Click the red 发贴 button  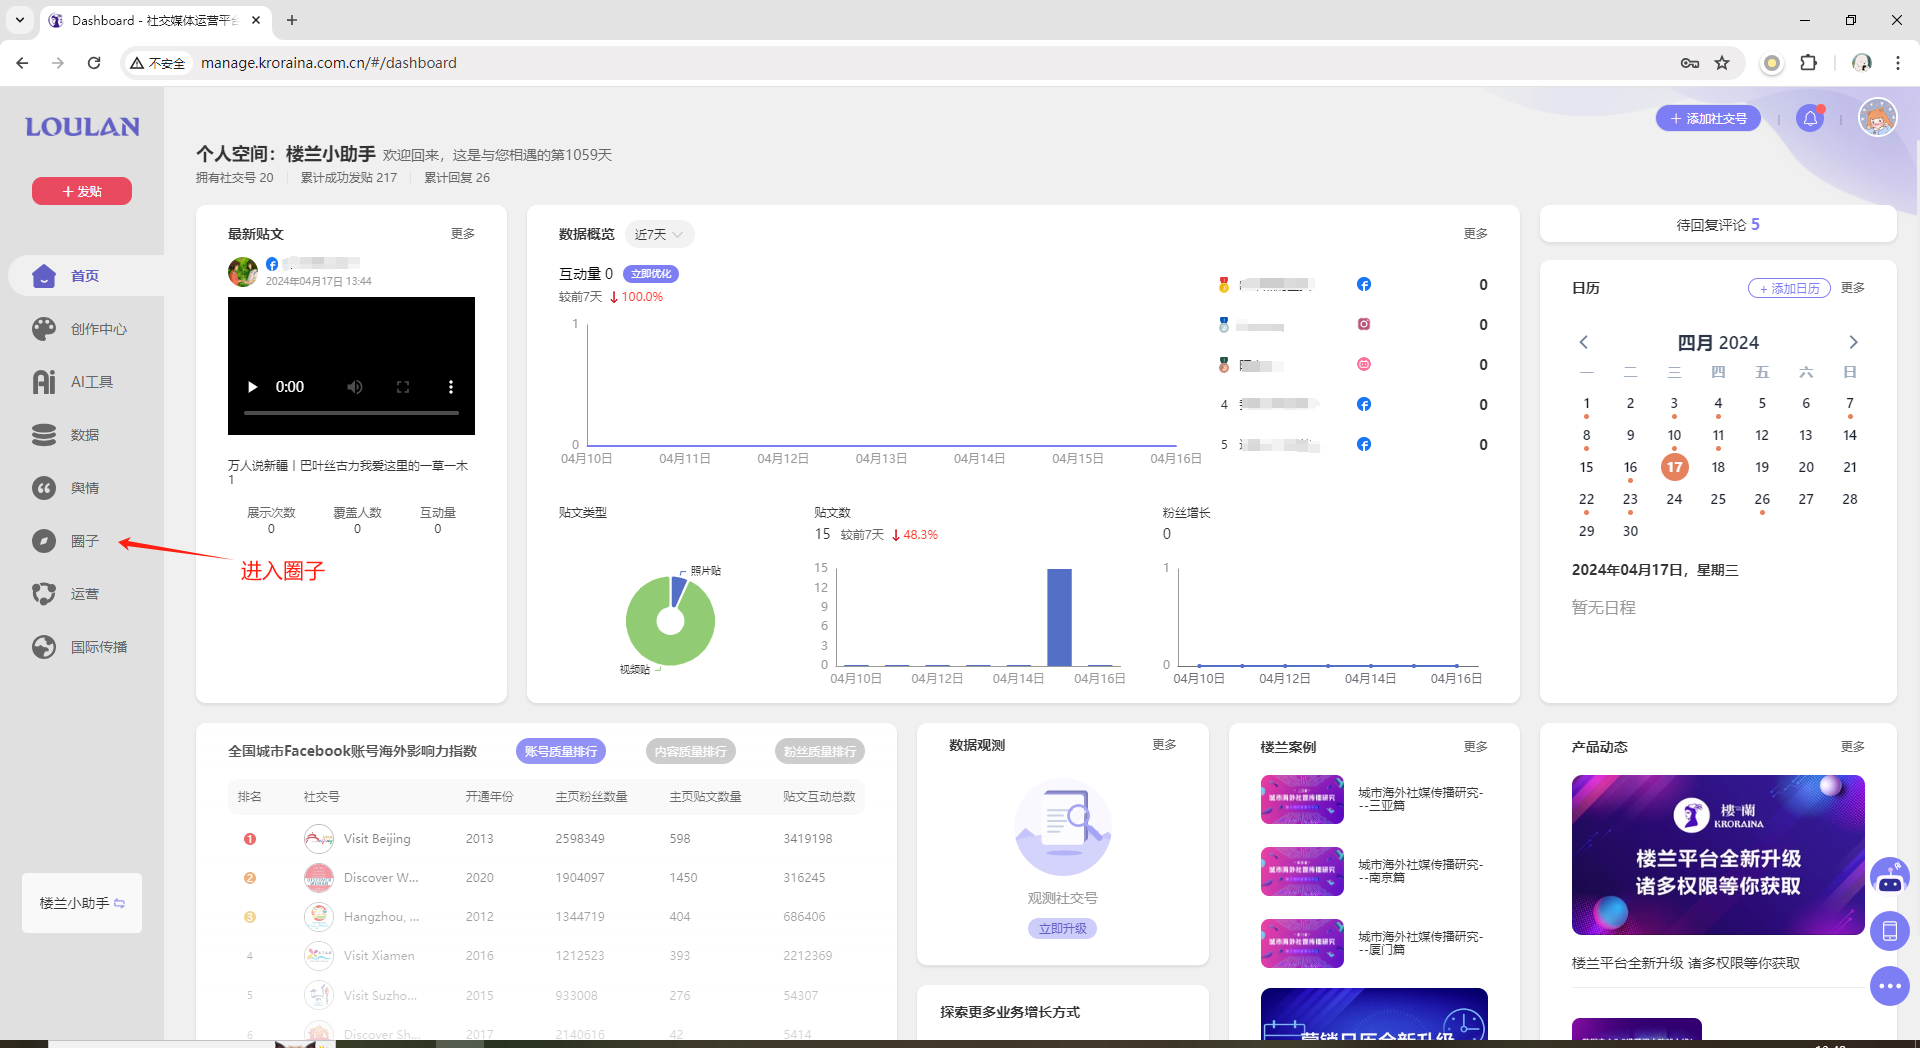pyautogui.click(x=82, y=191)
